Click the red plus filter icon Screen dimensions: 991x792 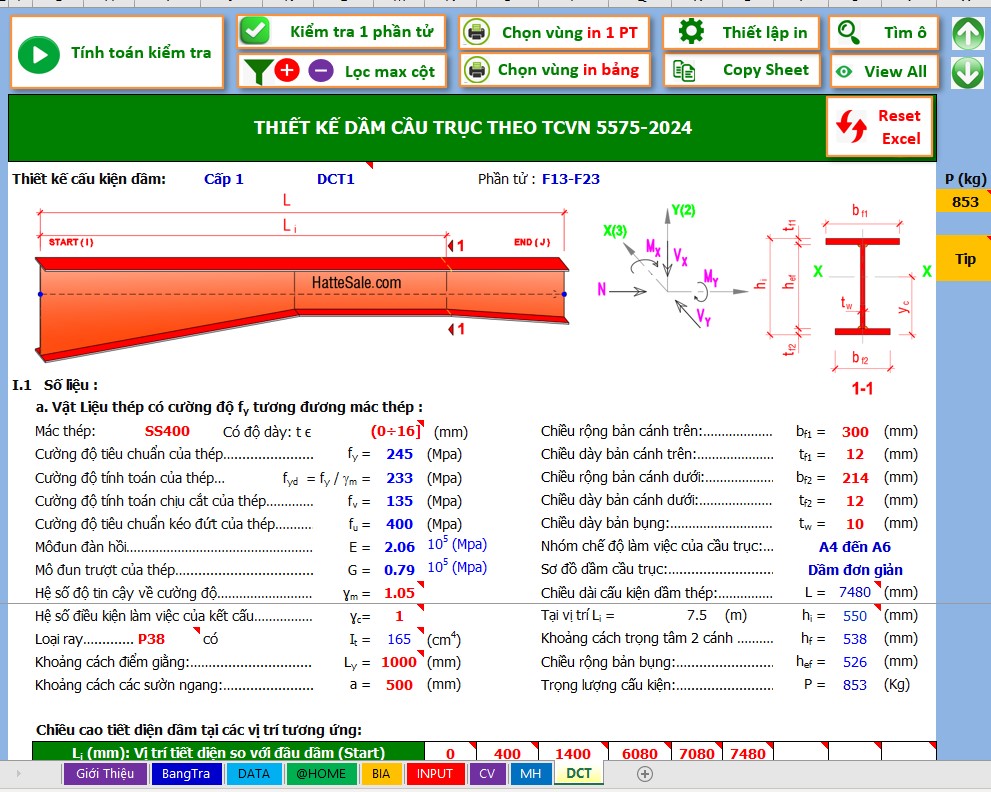click(x=287, y=70)
